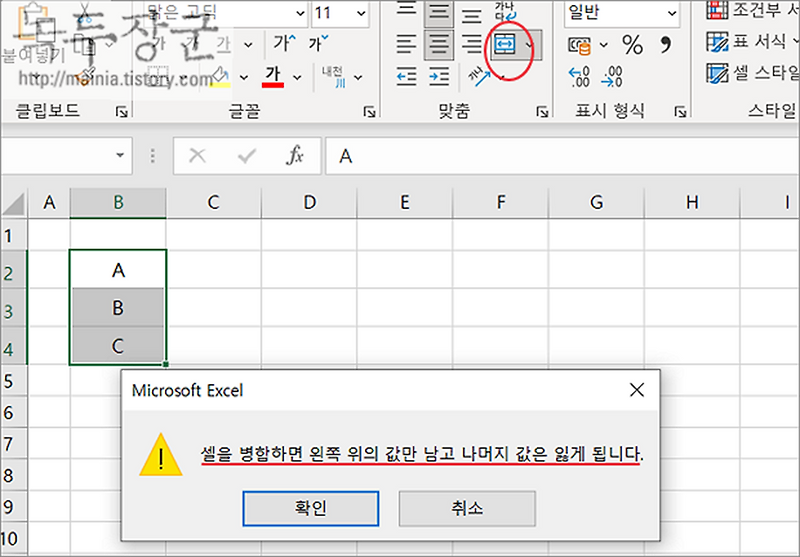Select the cell containing A in column B
The image size is (800, 557).
click(x=118, y=269)
